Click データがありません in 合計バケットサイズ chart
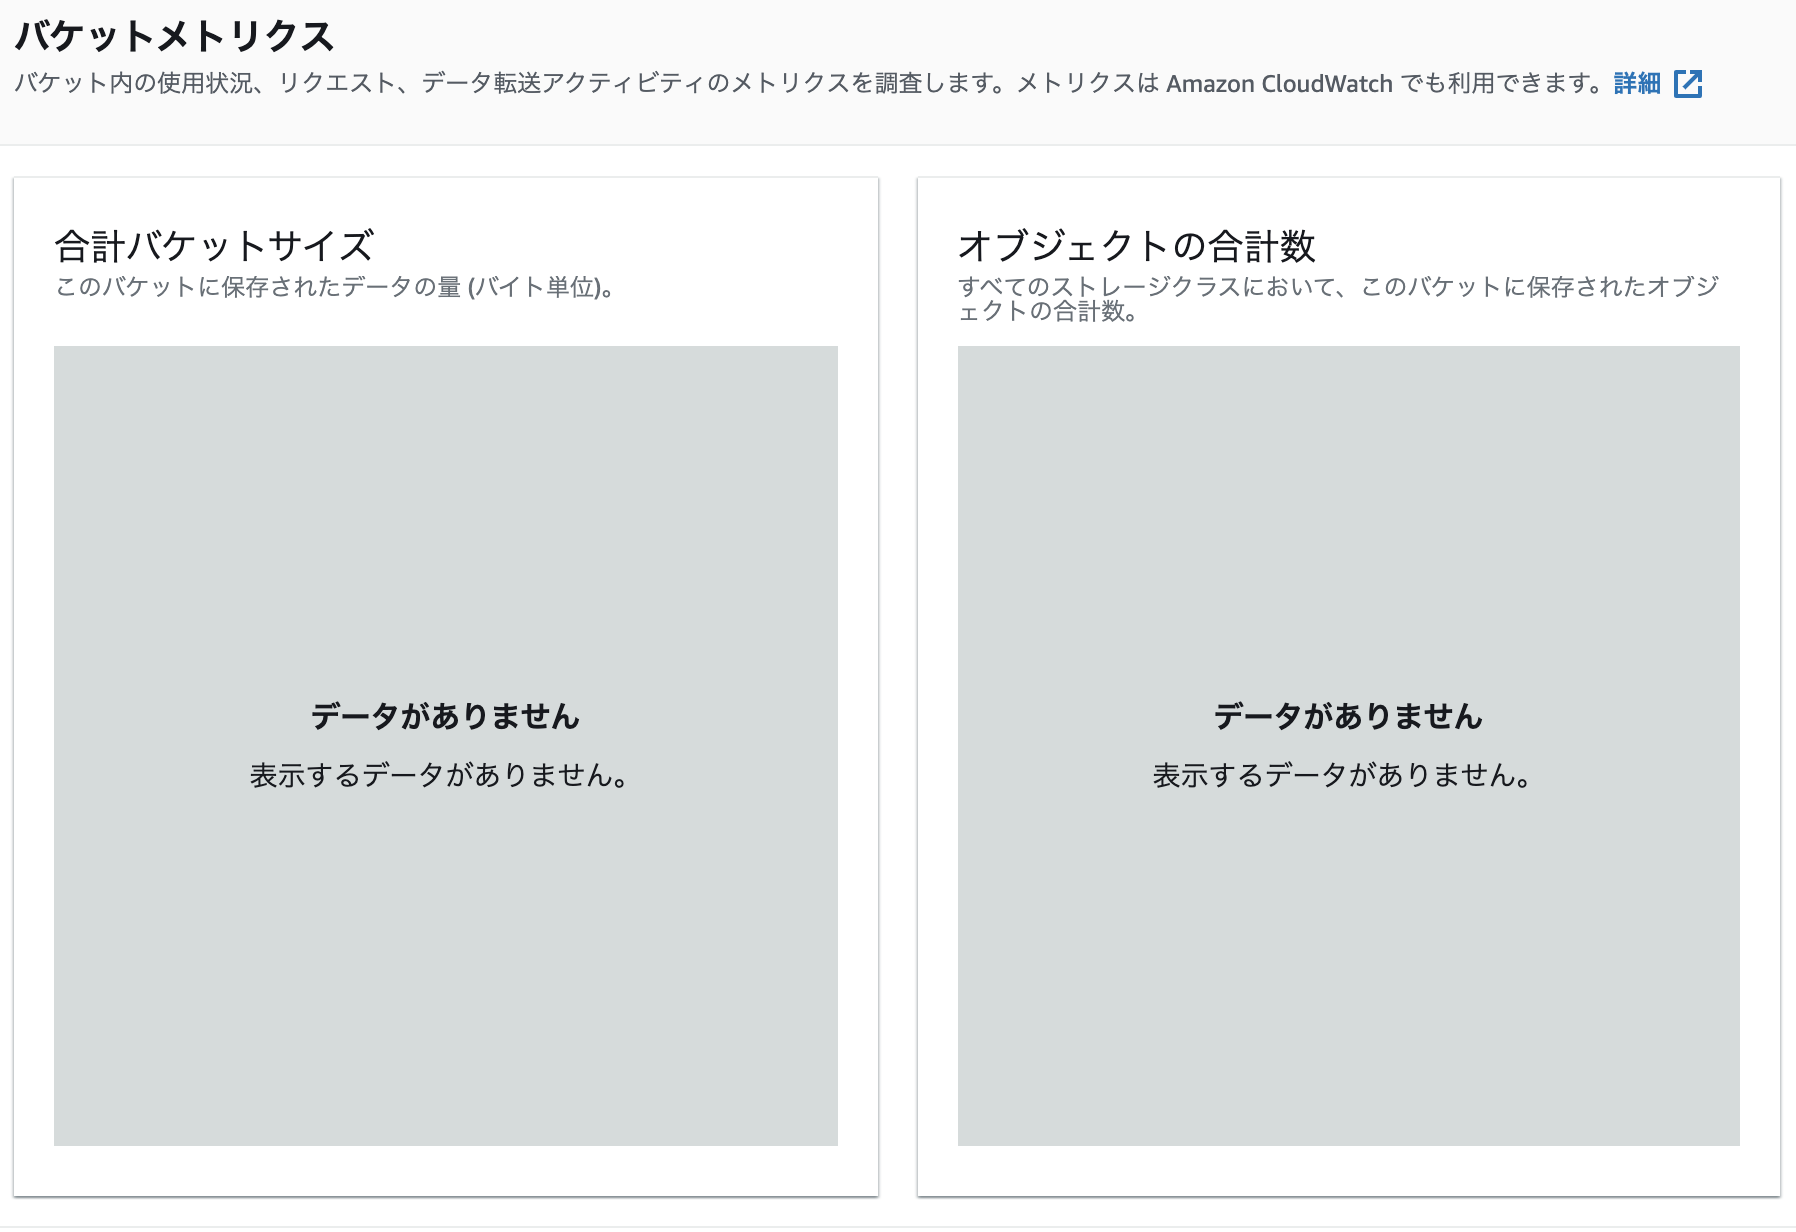Image resolution: width=1796 pixels, height=1232 pixels. [445, 716]
